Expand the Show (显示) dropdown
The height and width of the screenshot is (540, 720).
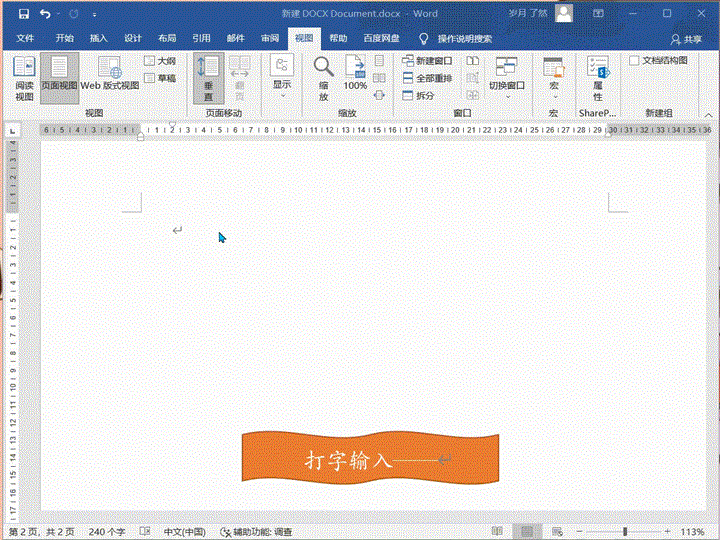click(282, 77)
